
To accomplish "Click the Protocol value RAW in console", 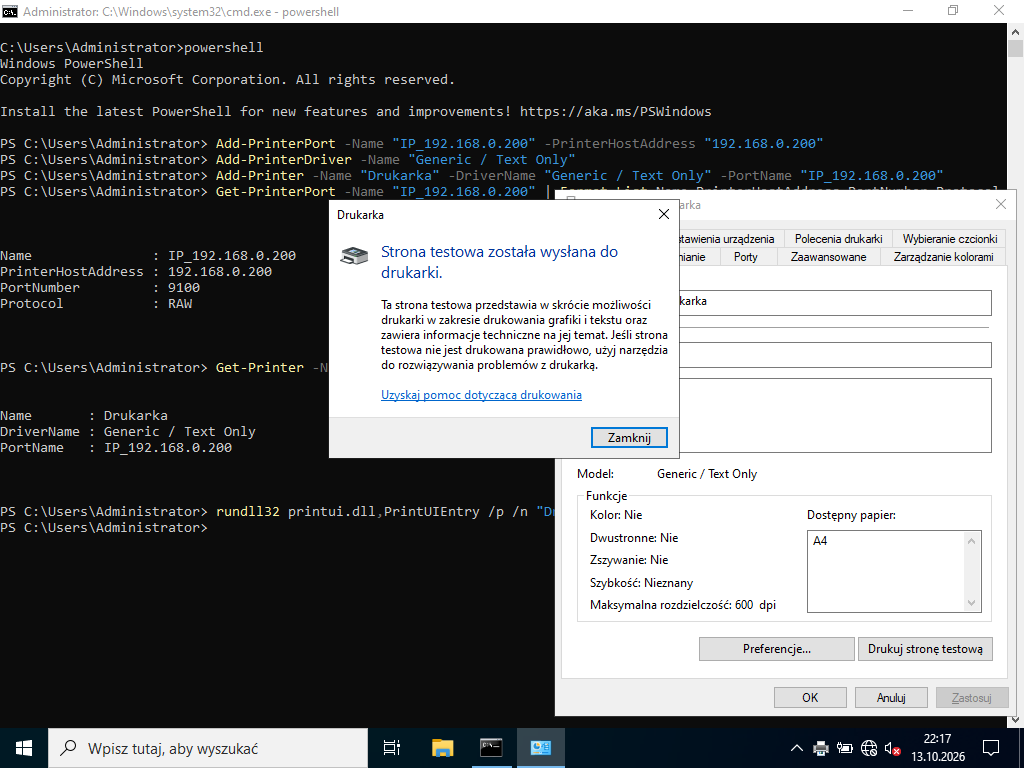I will click(x=180, y=304).
